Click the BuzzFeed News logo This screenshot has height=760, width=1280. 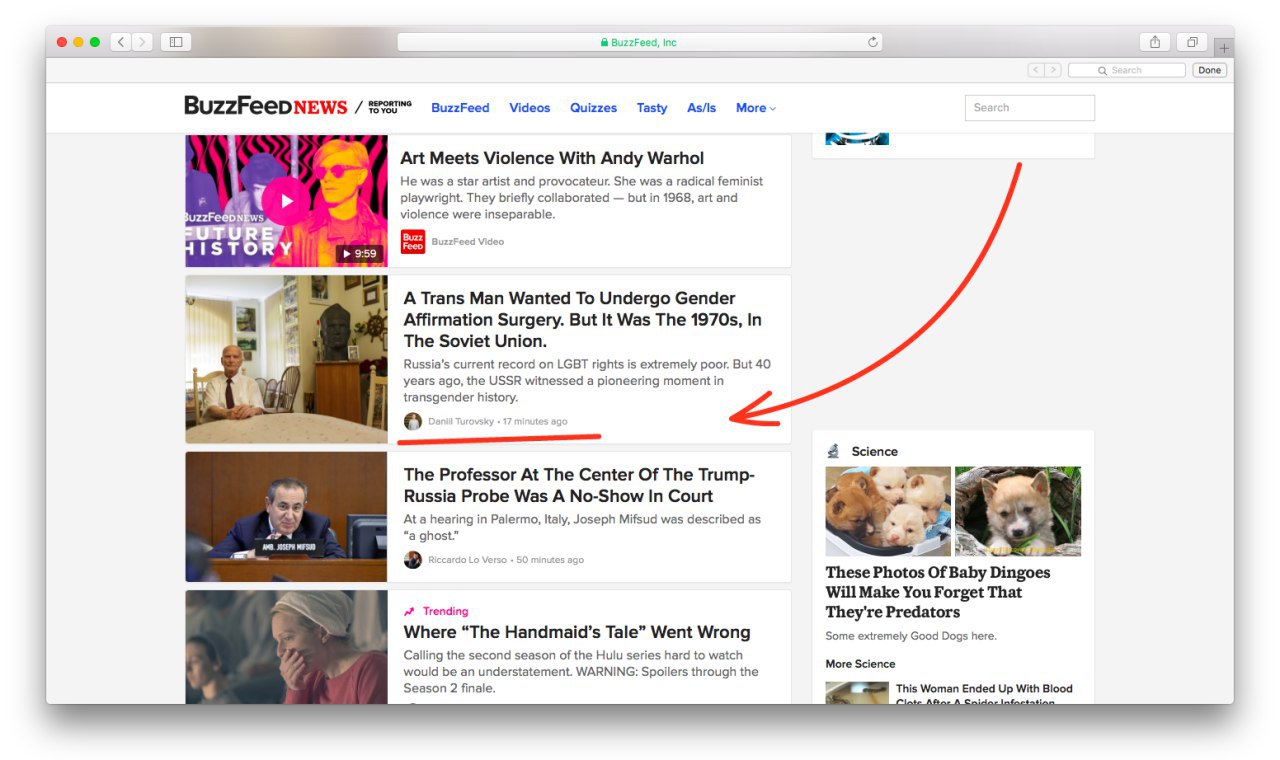tap(266, 106)
